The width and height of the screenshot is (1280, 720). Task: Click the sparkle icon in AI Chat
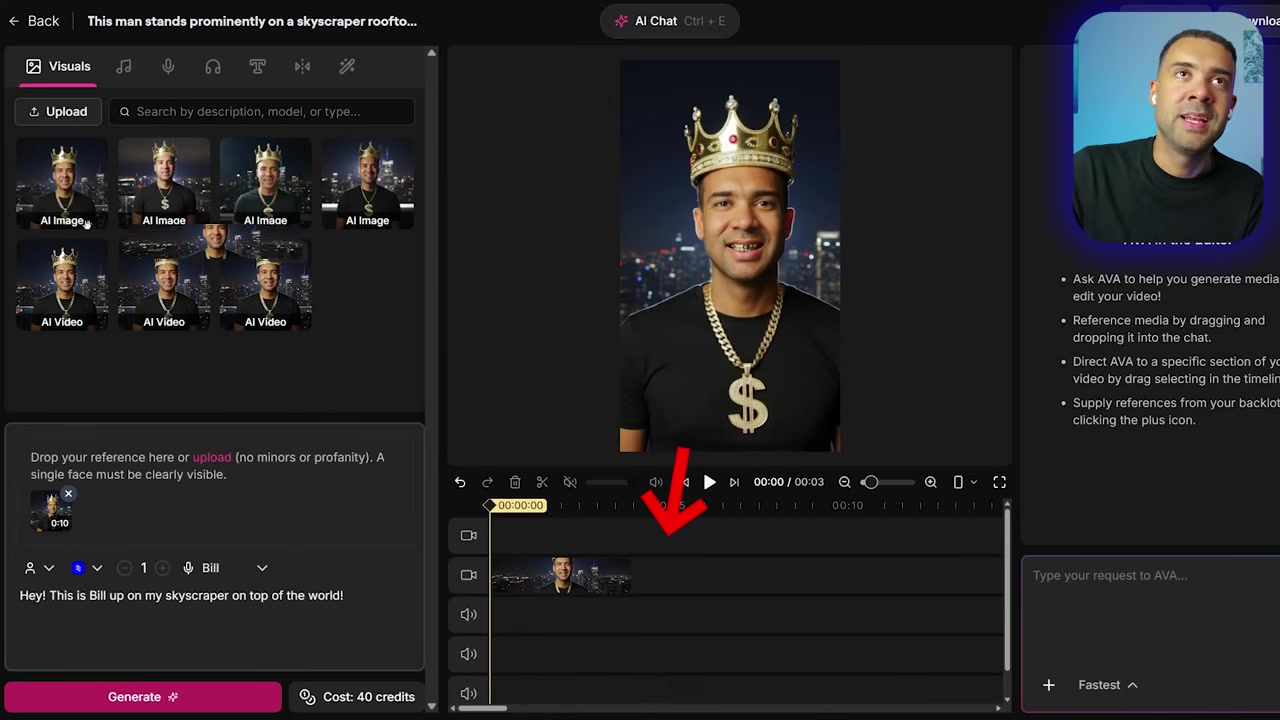[621, 21]
